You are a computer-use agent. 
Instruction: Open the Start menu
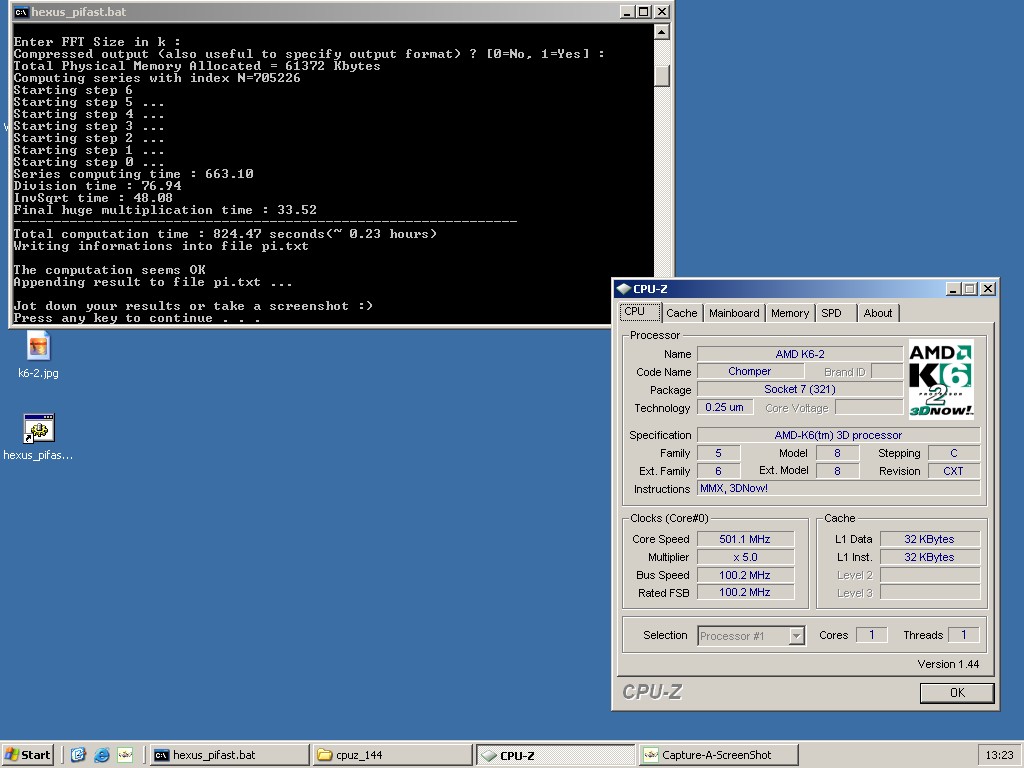[27, 755]
